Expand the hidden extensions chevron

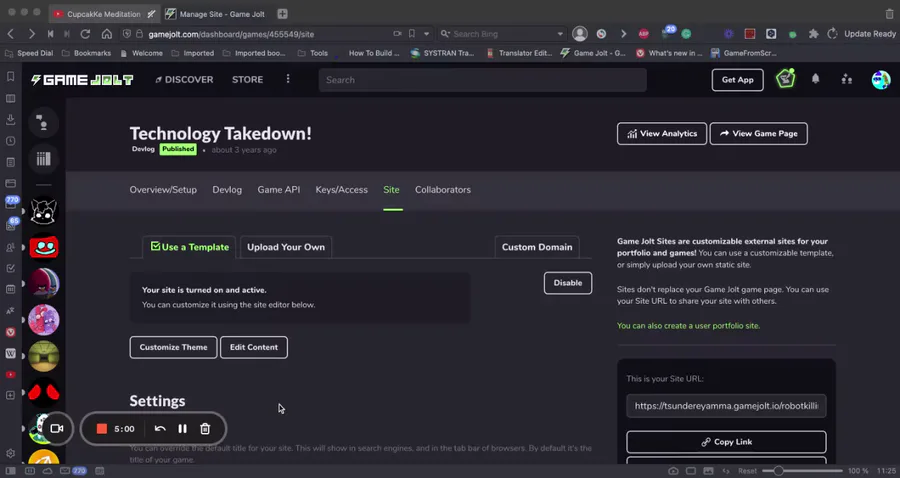[623, 34]
